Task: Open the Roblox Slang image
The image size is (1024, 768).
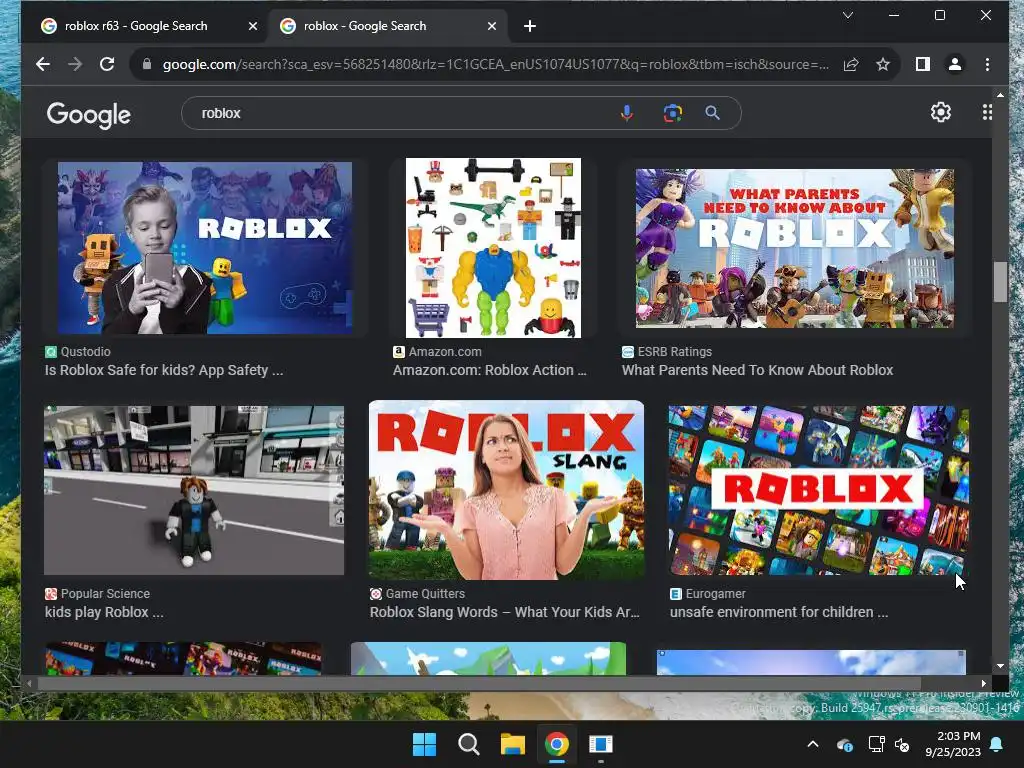Action: [506, 490]
